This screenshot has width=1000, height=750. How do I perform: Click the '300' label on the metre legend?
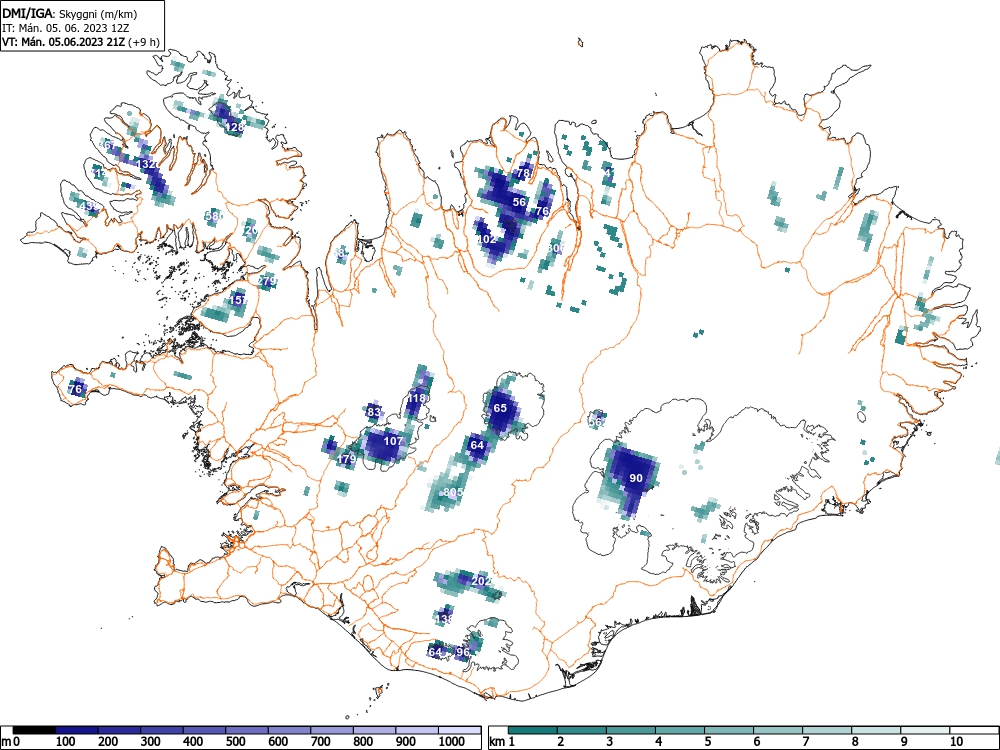[151, 742]
